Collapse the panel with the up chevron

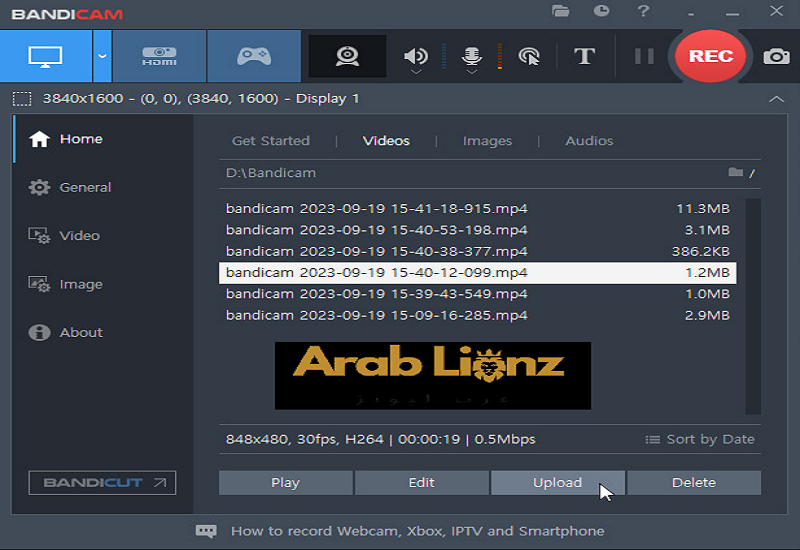click(x=776, y=99)
